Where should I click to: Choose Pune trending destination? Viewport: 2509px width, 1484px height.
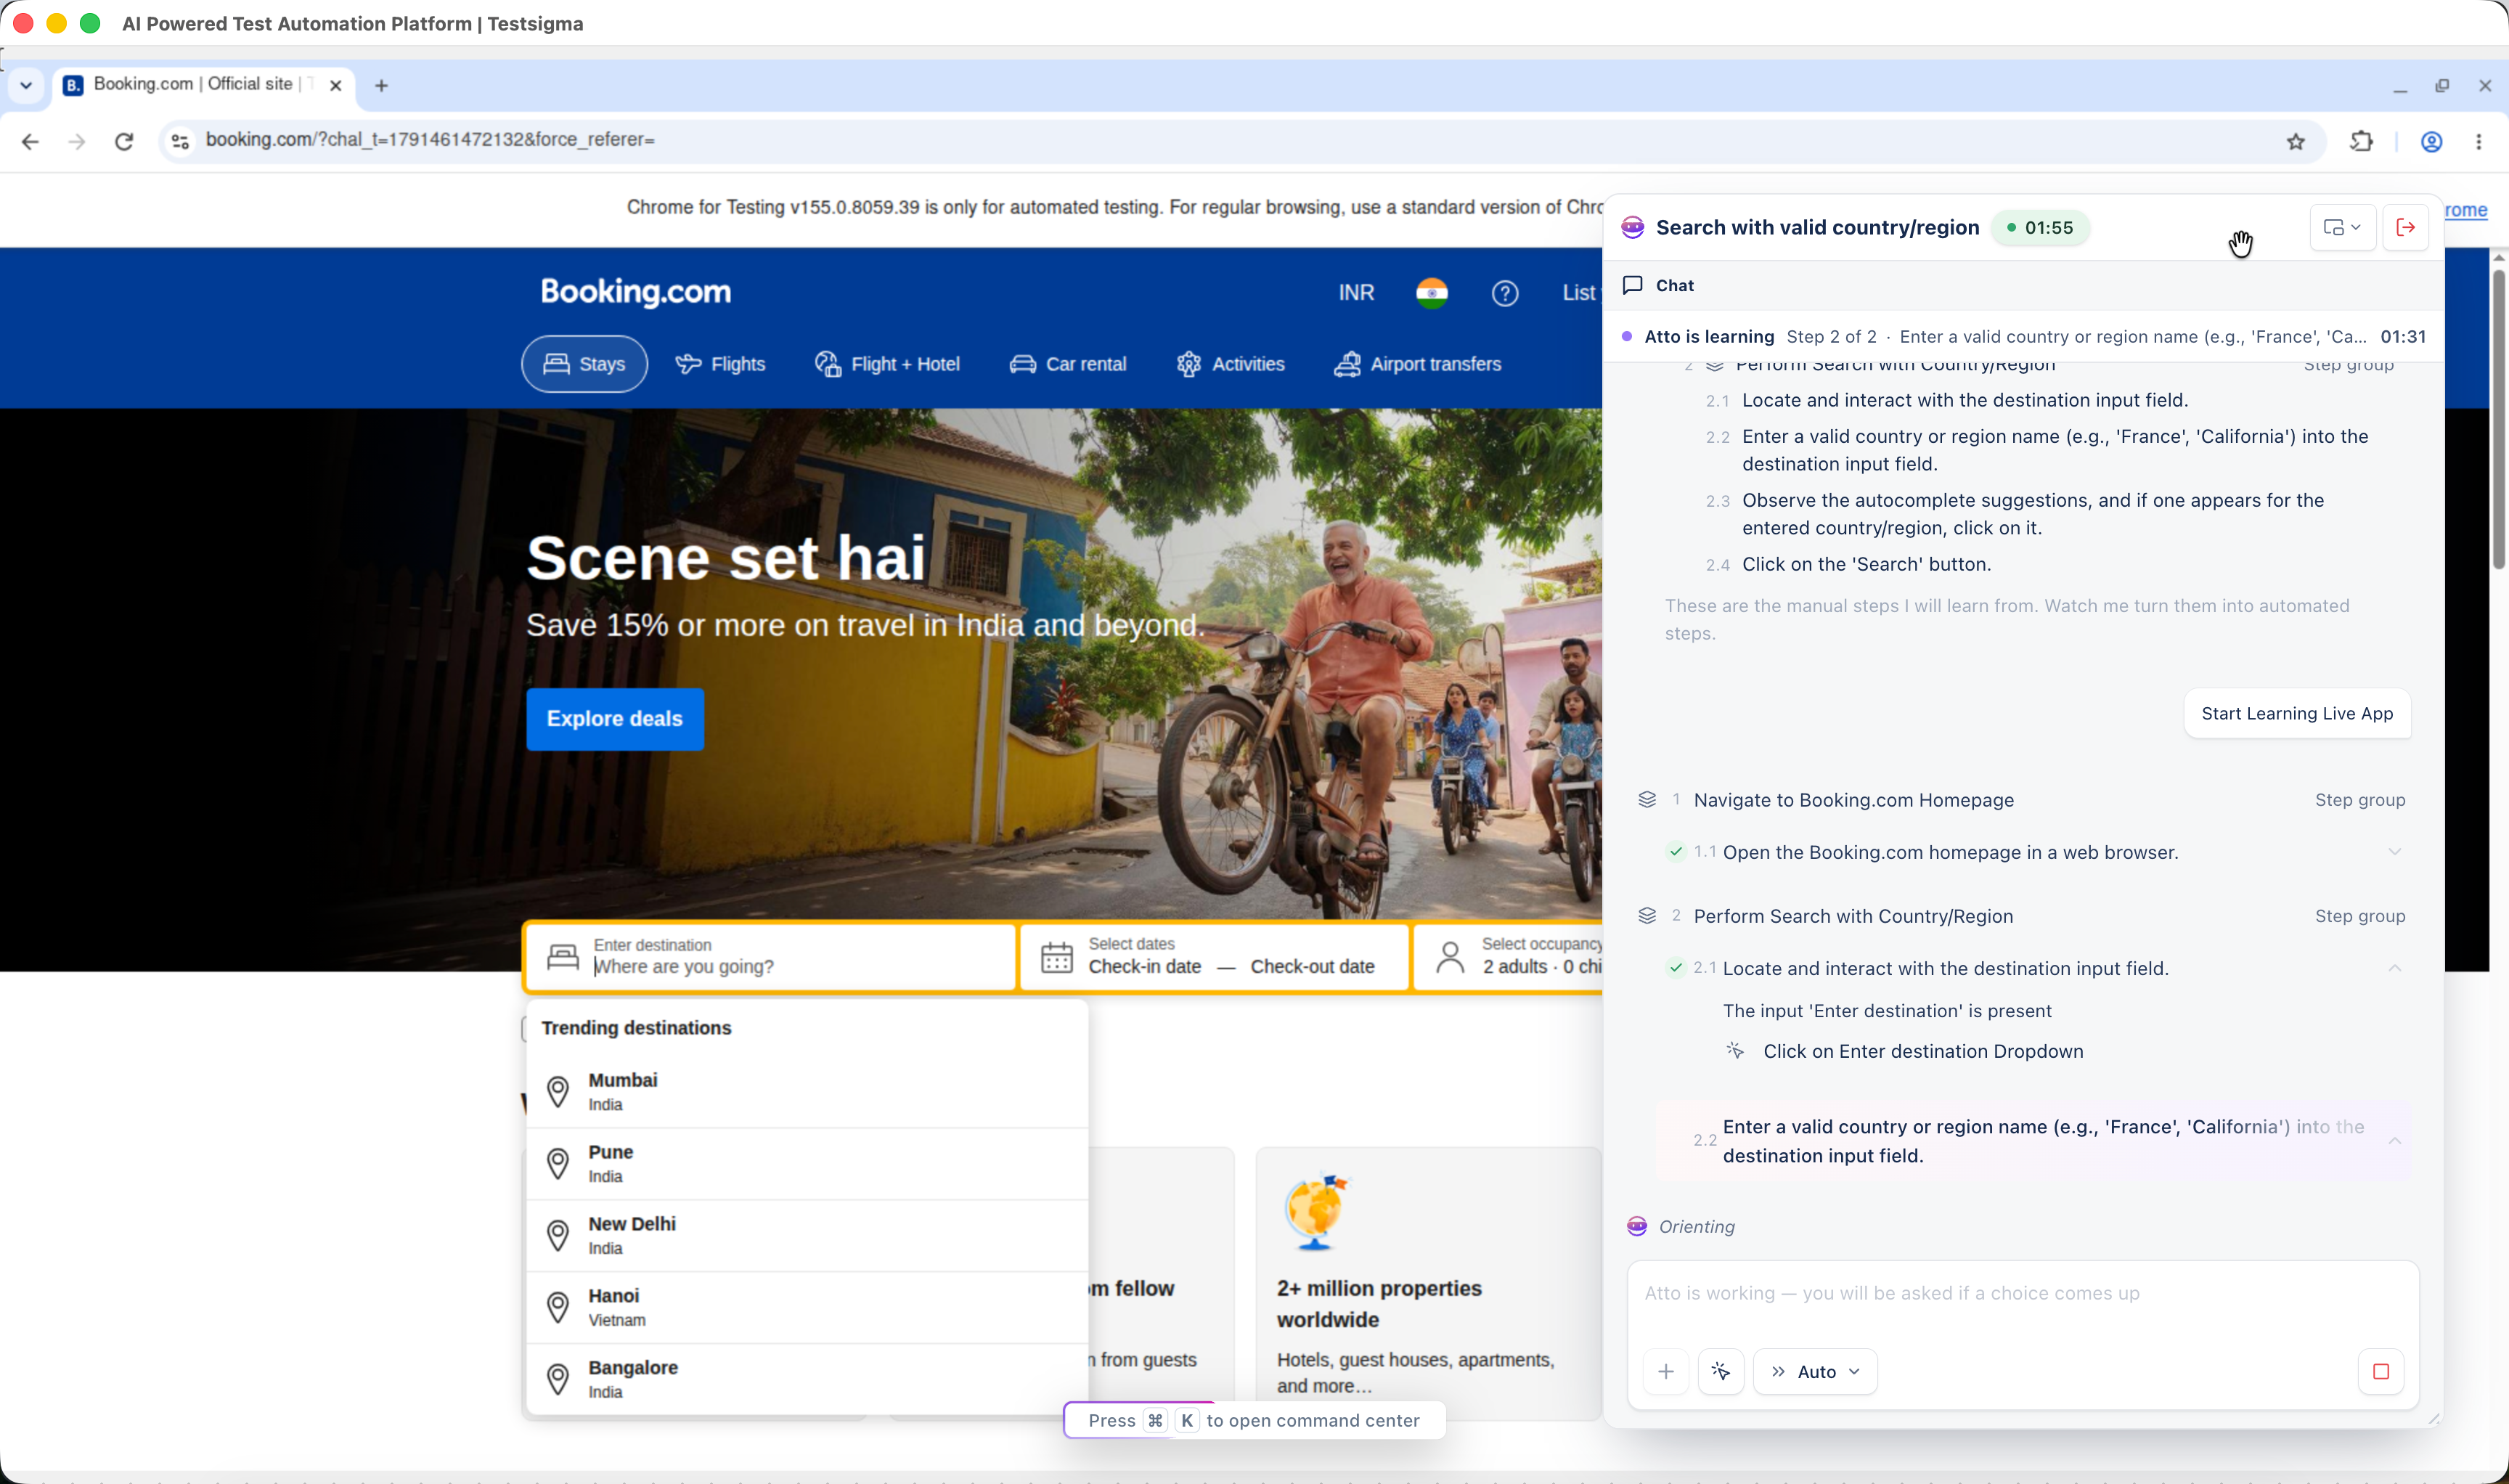pos(807,1164)
